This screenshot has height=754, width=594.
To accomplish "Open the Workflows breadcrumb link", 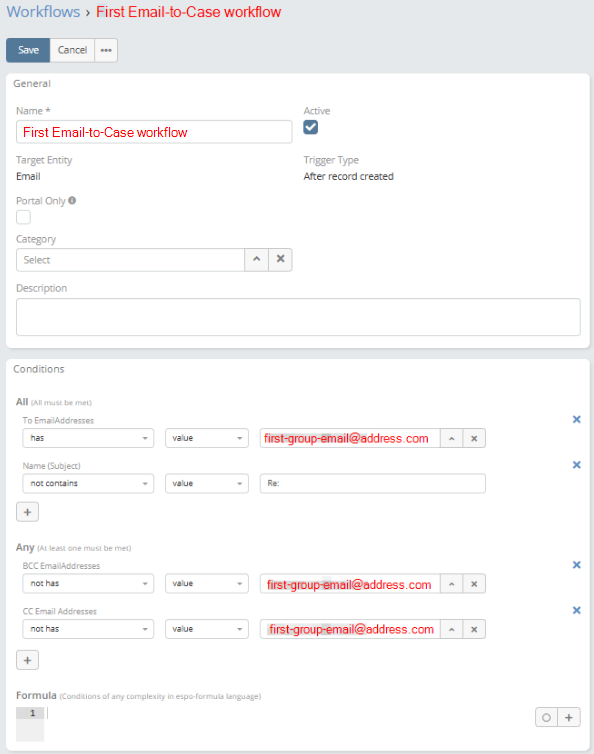I will 43,12.
